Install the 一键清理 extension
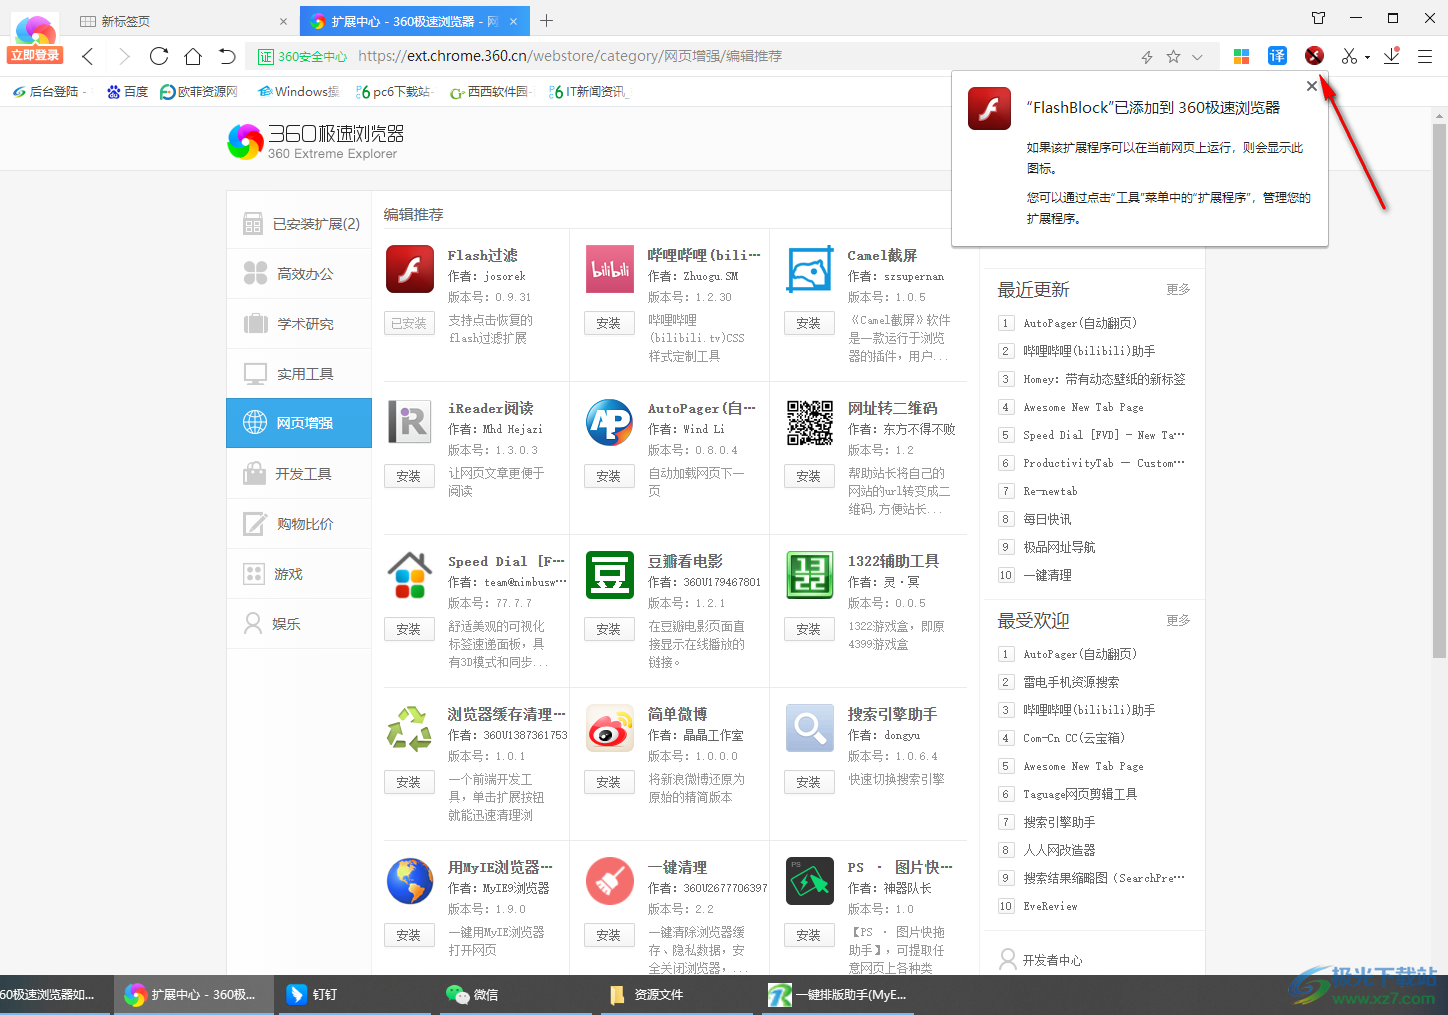Viewport: 1448px width, 1015px height. [x=609, y=935]
